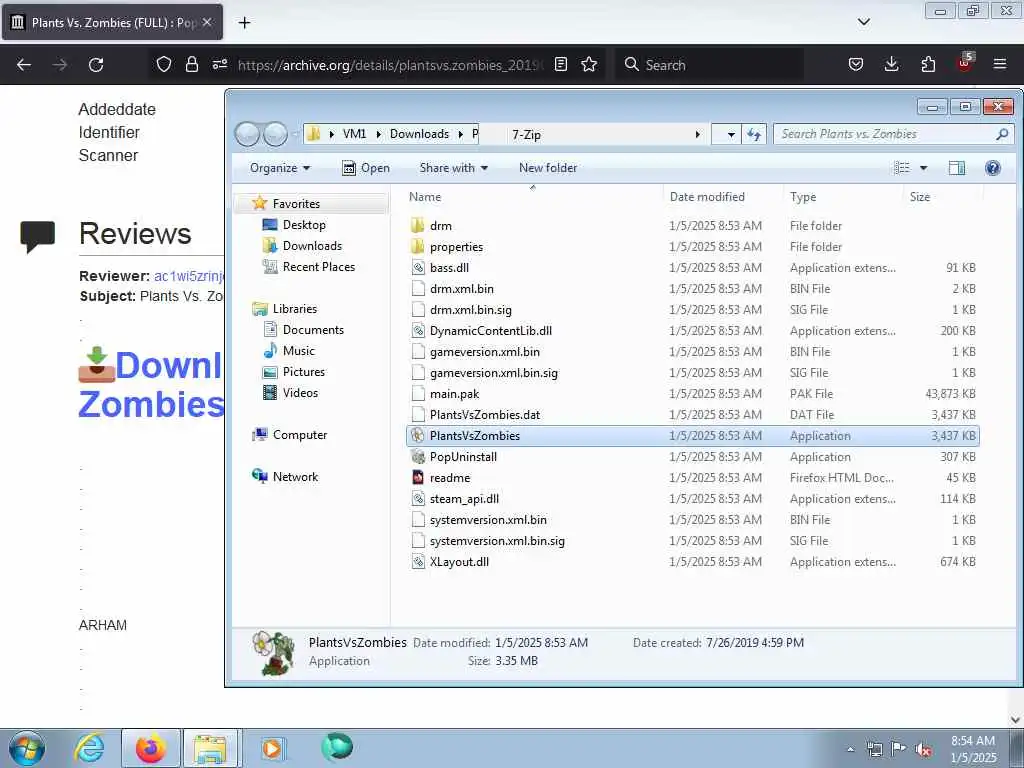Viewport: 1024px width, 768px height.
Task: Toggle Firefox reader view icon
Action: [560, 64]
